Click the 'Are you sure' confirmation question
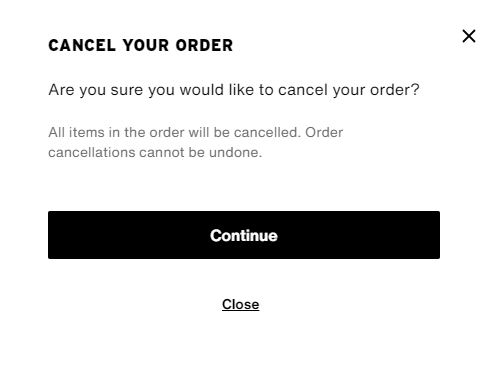486x368 pixels. pos(234,90)
